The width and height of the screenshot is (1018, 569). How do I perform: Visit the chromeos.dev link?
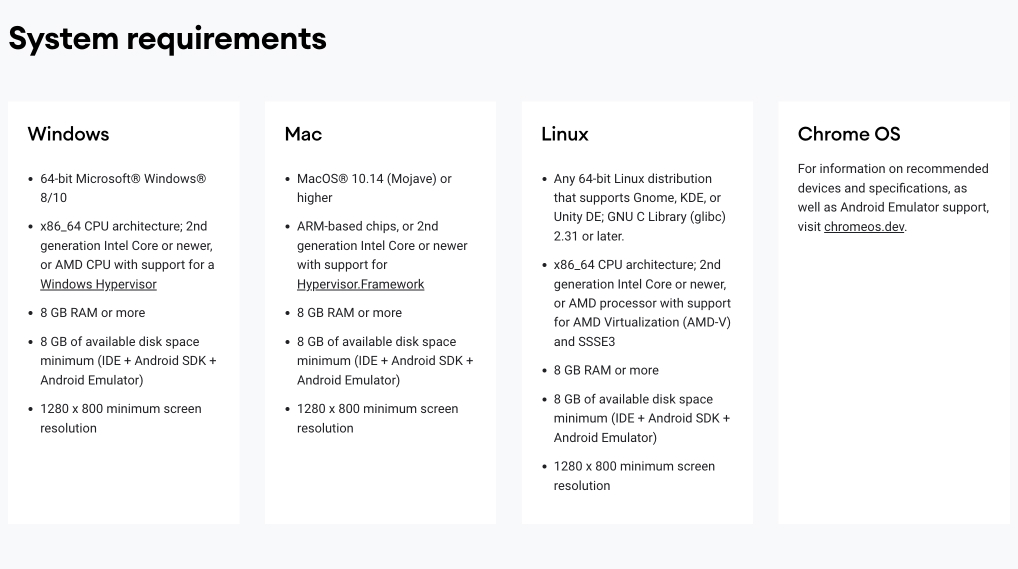coord(864,227)
